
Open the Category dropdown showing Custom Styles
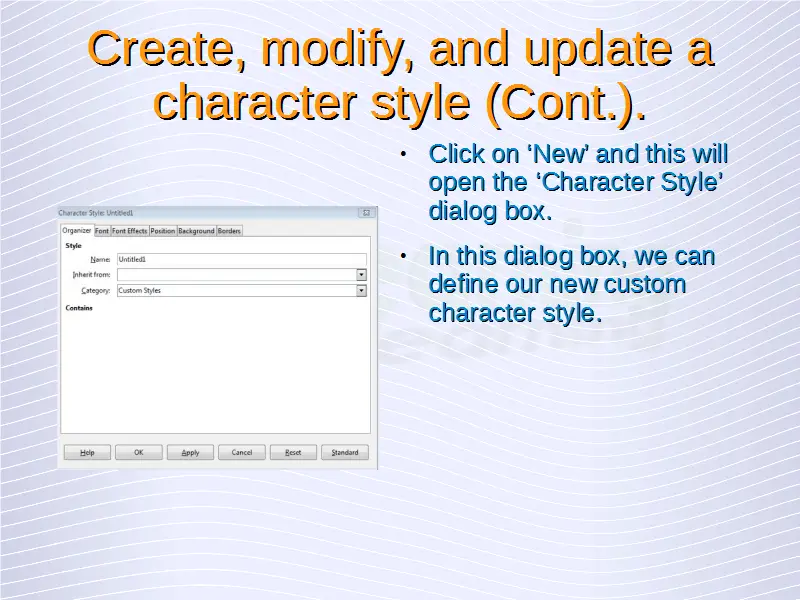[x=361, y=291]
